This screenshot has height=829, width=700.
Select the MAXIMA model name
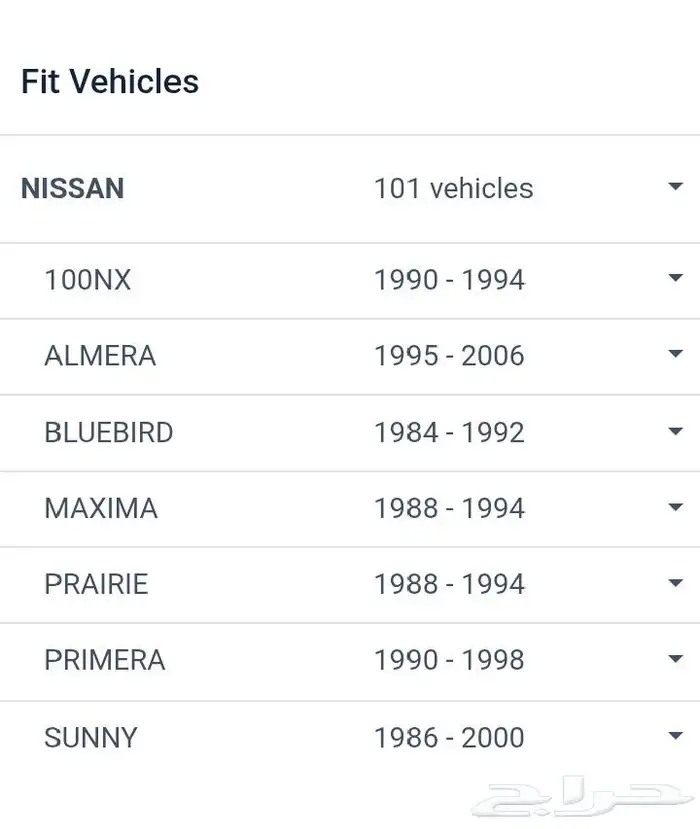click(x=101, y=508)
